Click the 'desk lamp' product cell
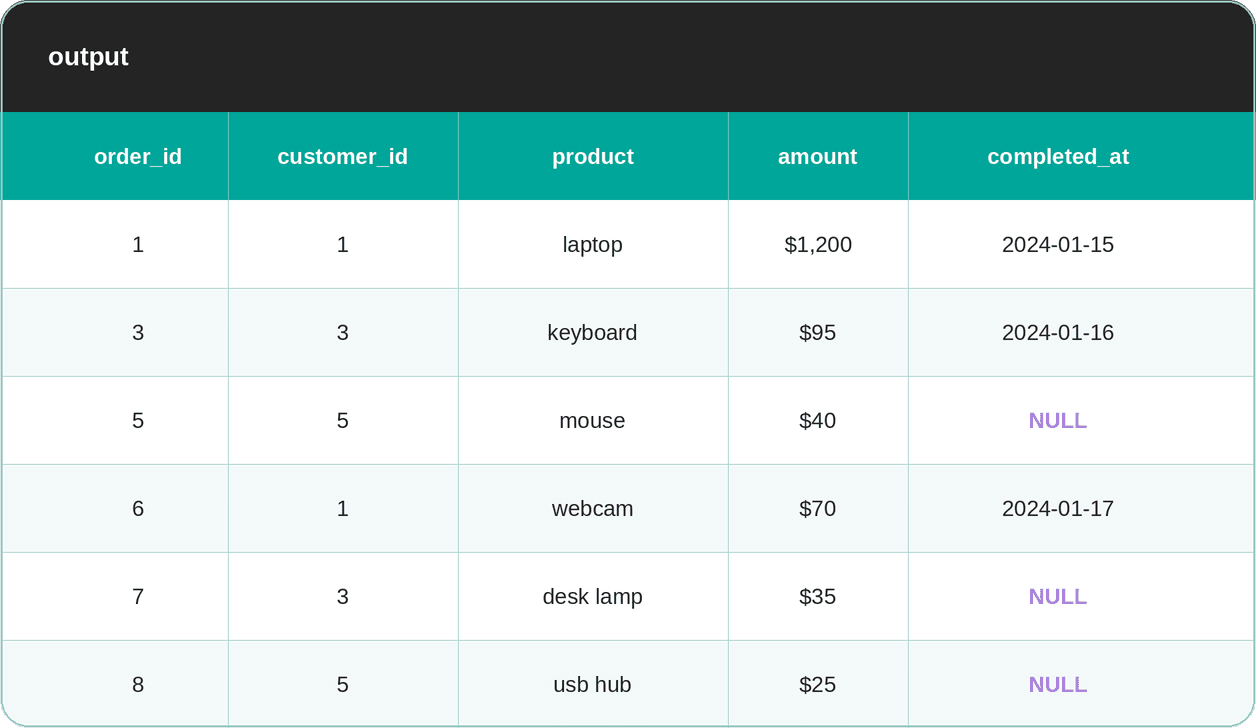Screen dimensions: 1256x728 click(x=593, y=596)
